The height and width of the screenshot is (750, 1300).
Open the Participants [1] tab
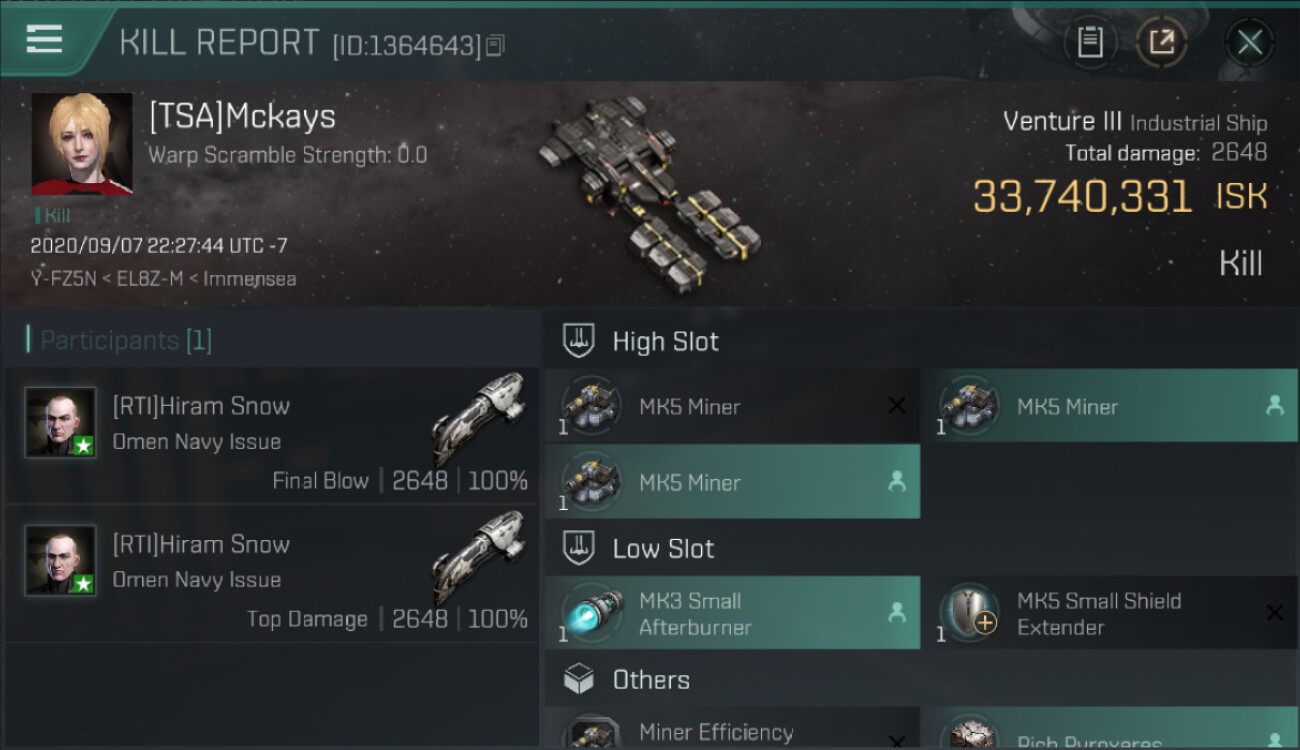click(x=119, y=340)
